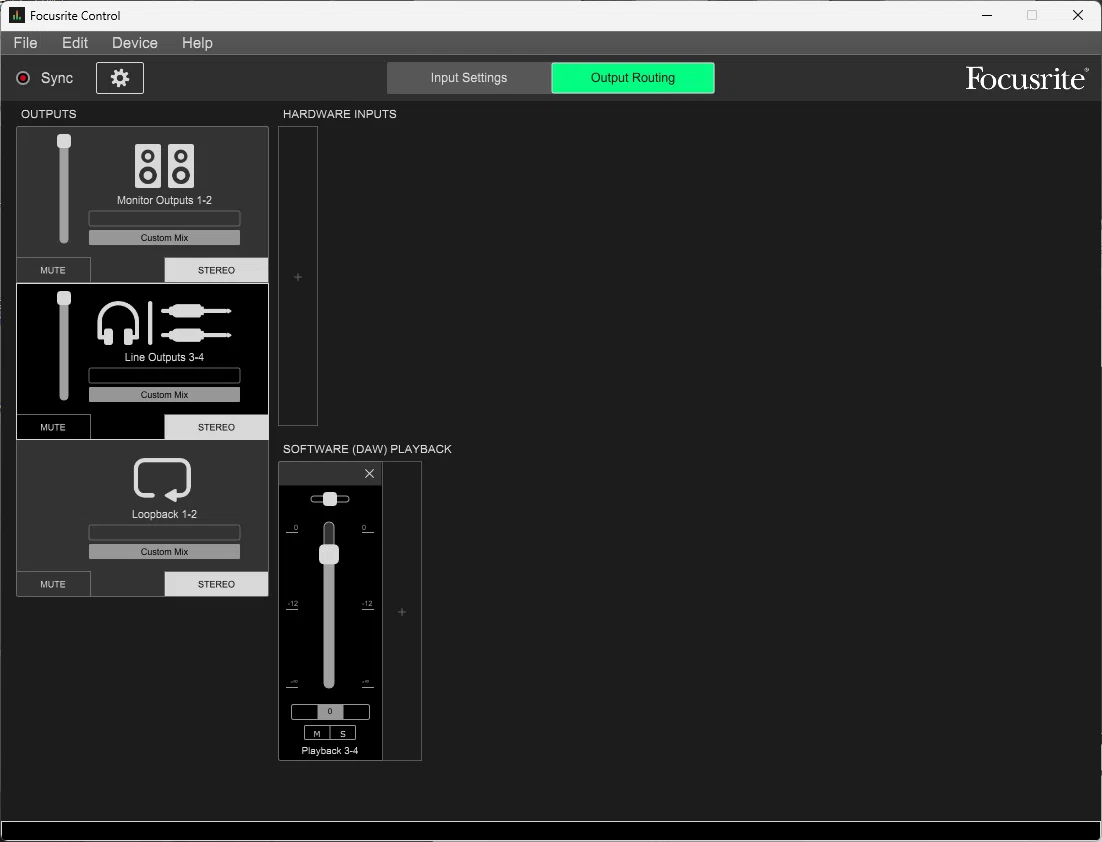This screenshot has height=842, width=1102.
Task: Open the Device menu
Action: click(135, 43)
